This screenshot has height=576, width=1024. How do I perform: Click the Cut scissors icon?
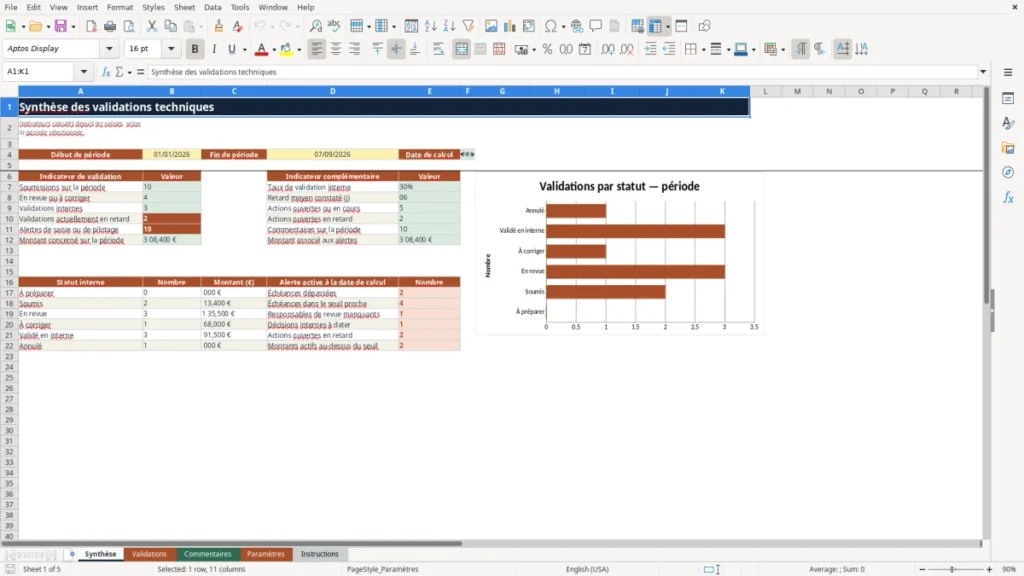pyautogui.click(x=152, y=26)
